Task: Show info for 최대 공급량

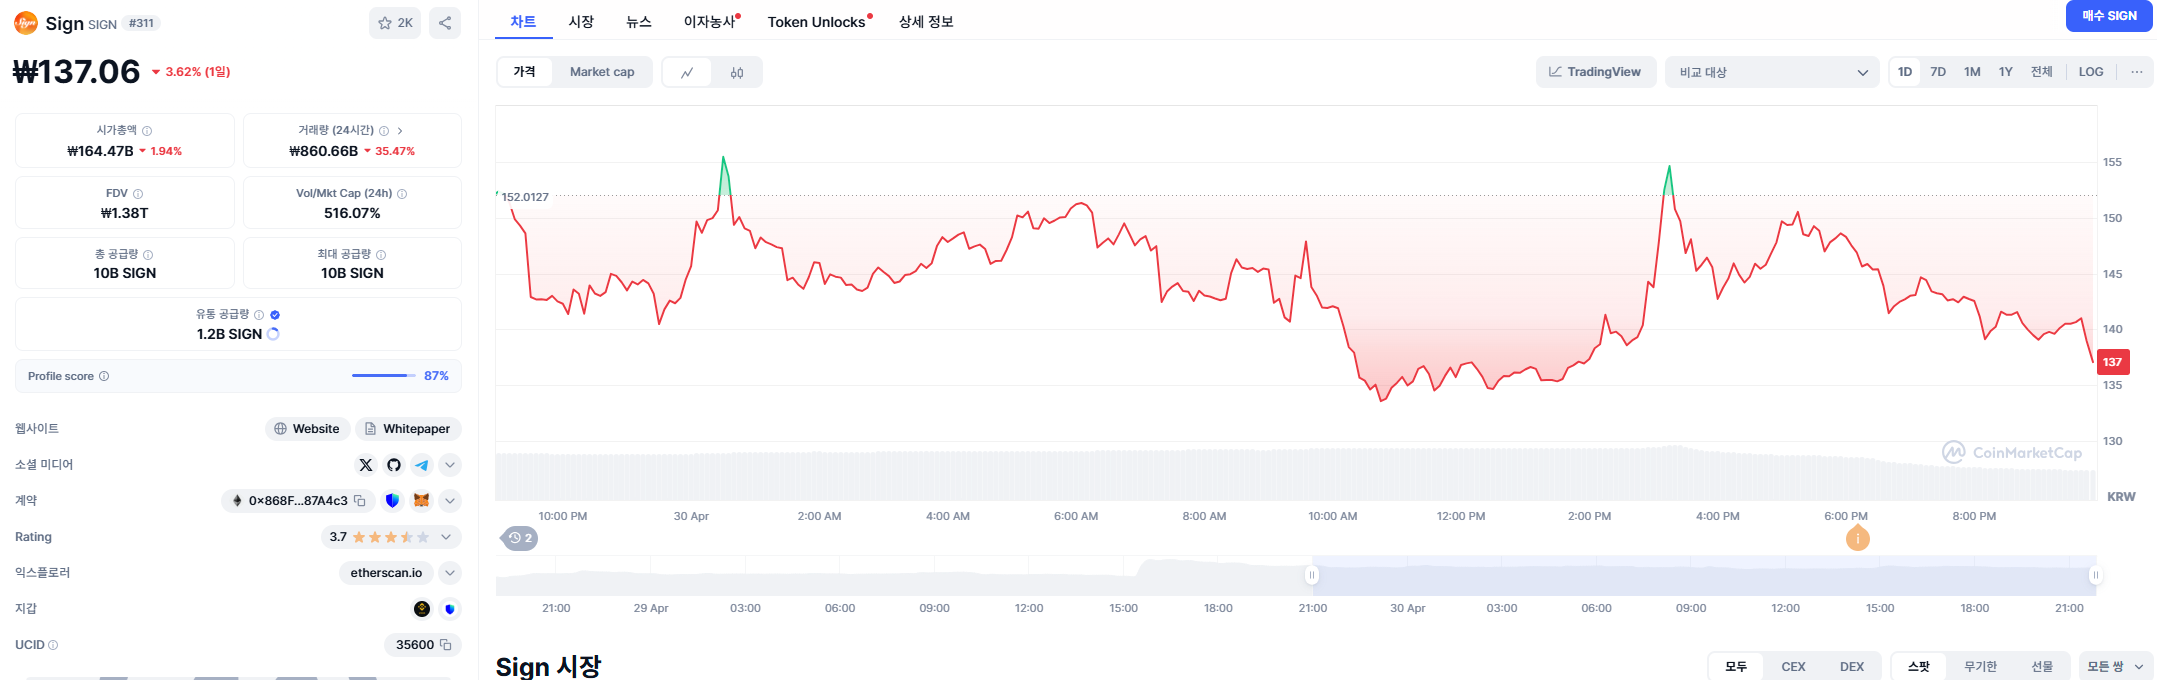Action: [x=381, y=255]
